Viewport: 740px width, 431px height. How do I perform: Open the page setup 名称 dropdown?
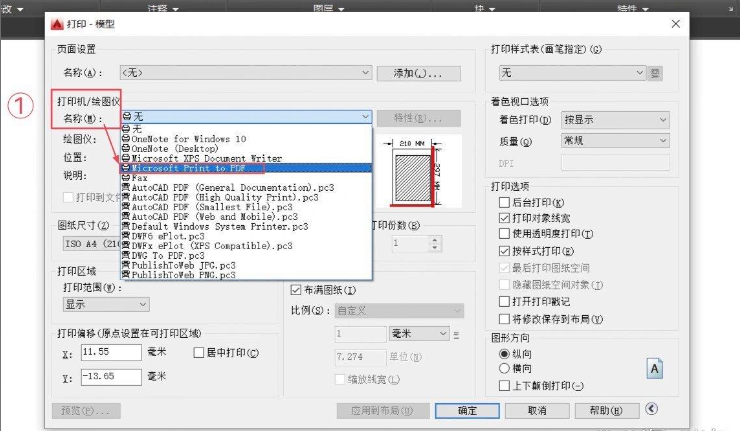(x=245, y=73)
